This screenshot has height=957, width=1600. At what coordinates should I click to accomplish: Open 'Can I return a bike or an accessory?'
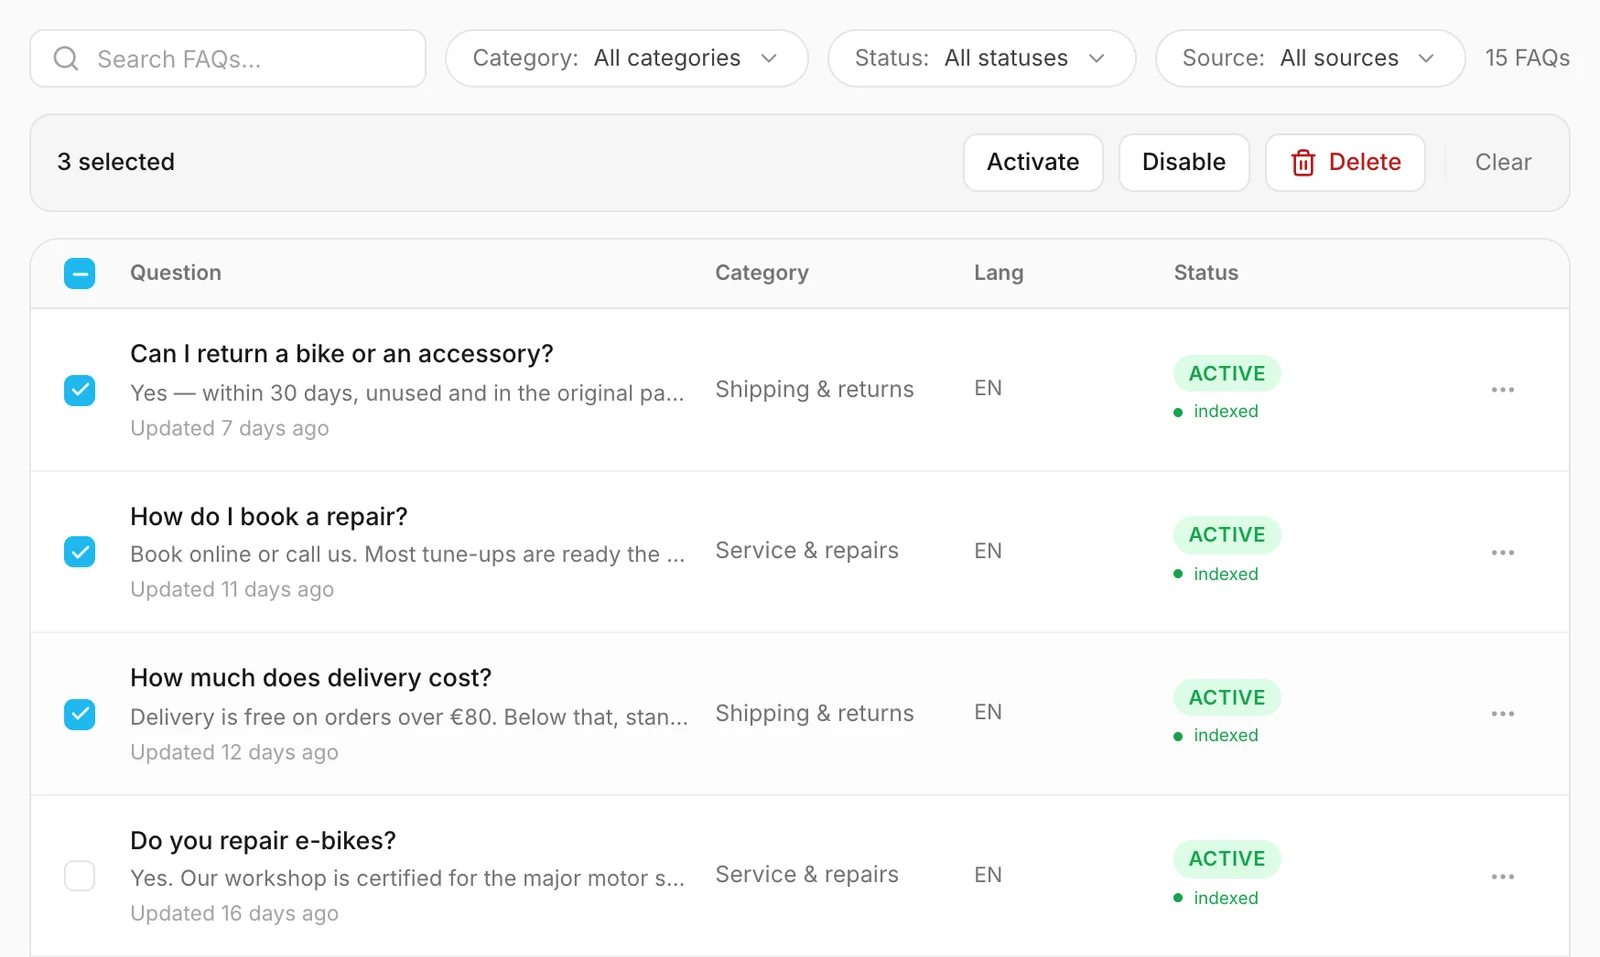(342, 354)
